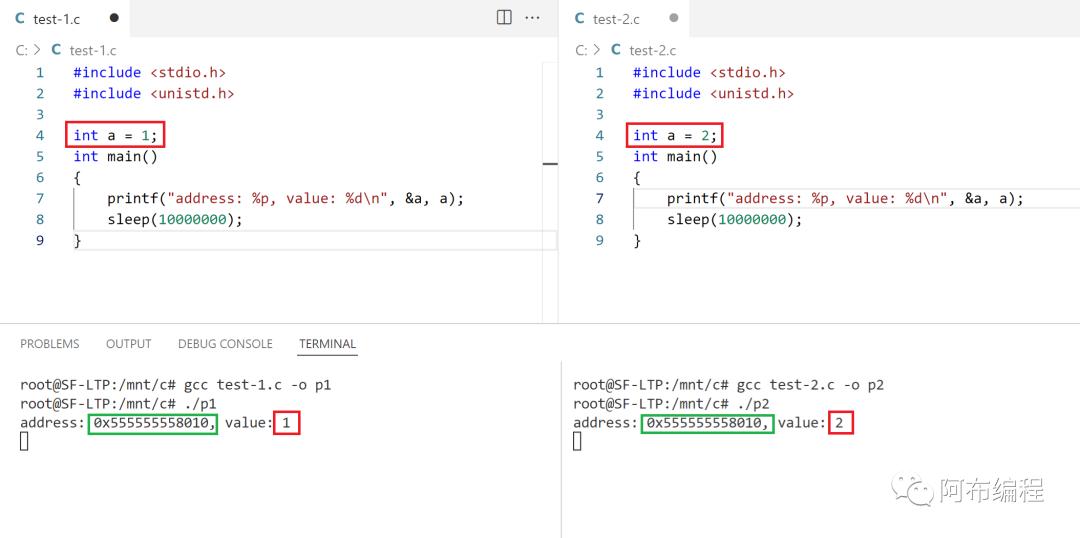Click the C icon in test-2.c breadcrumb
The height and width of the screenshot is (538, 1080).
click(616, 49)
